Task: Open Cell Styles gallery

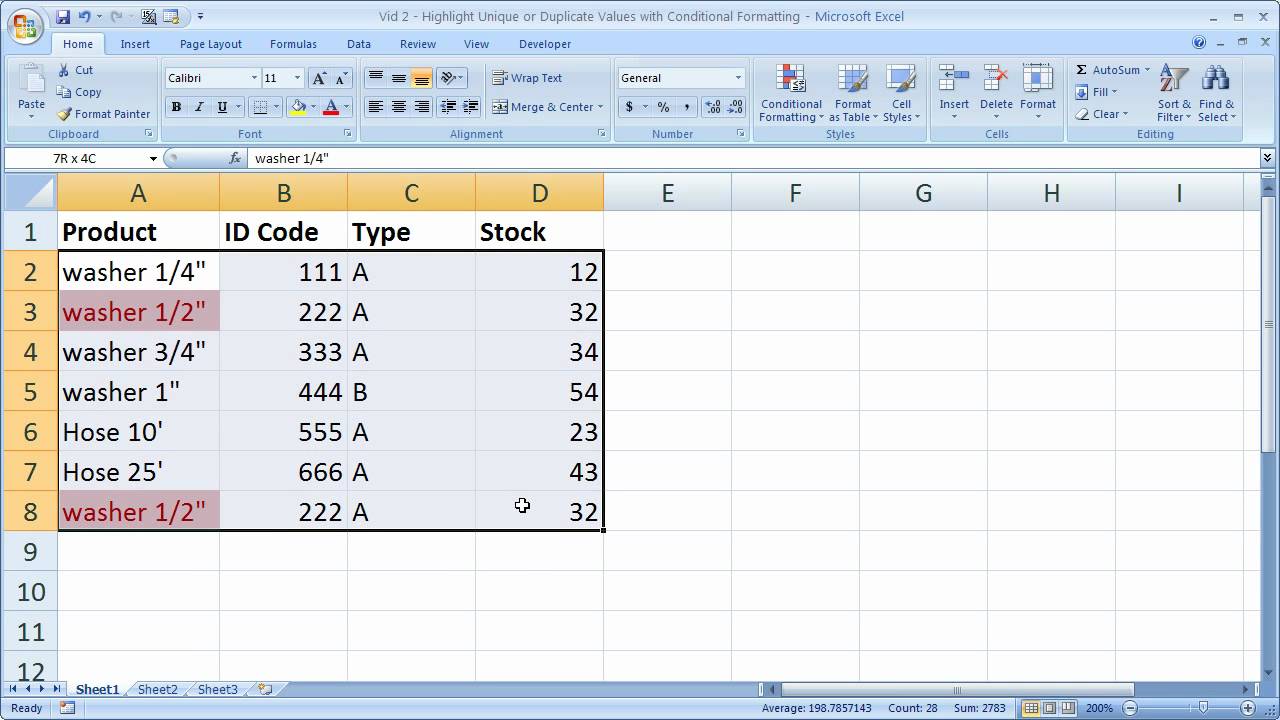Action: coord(901,93)
